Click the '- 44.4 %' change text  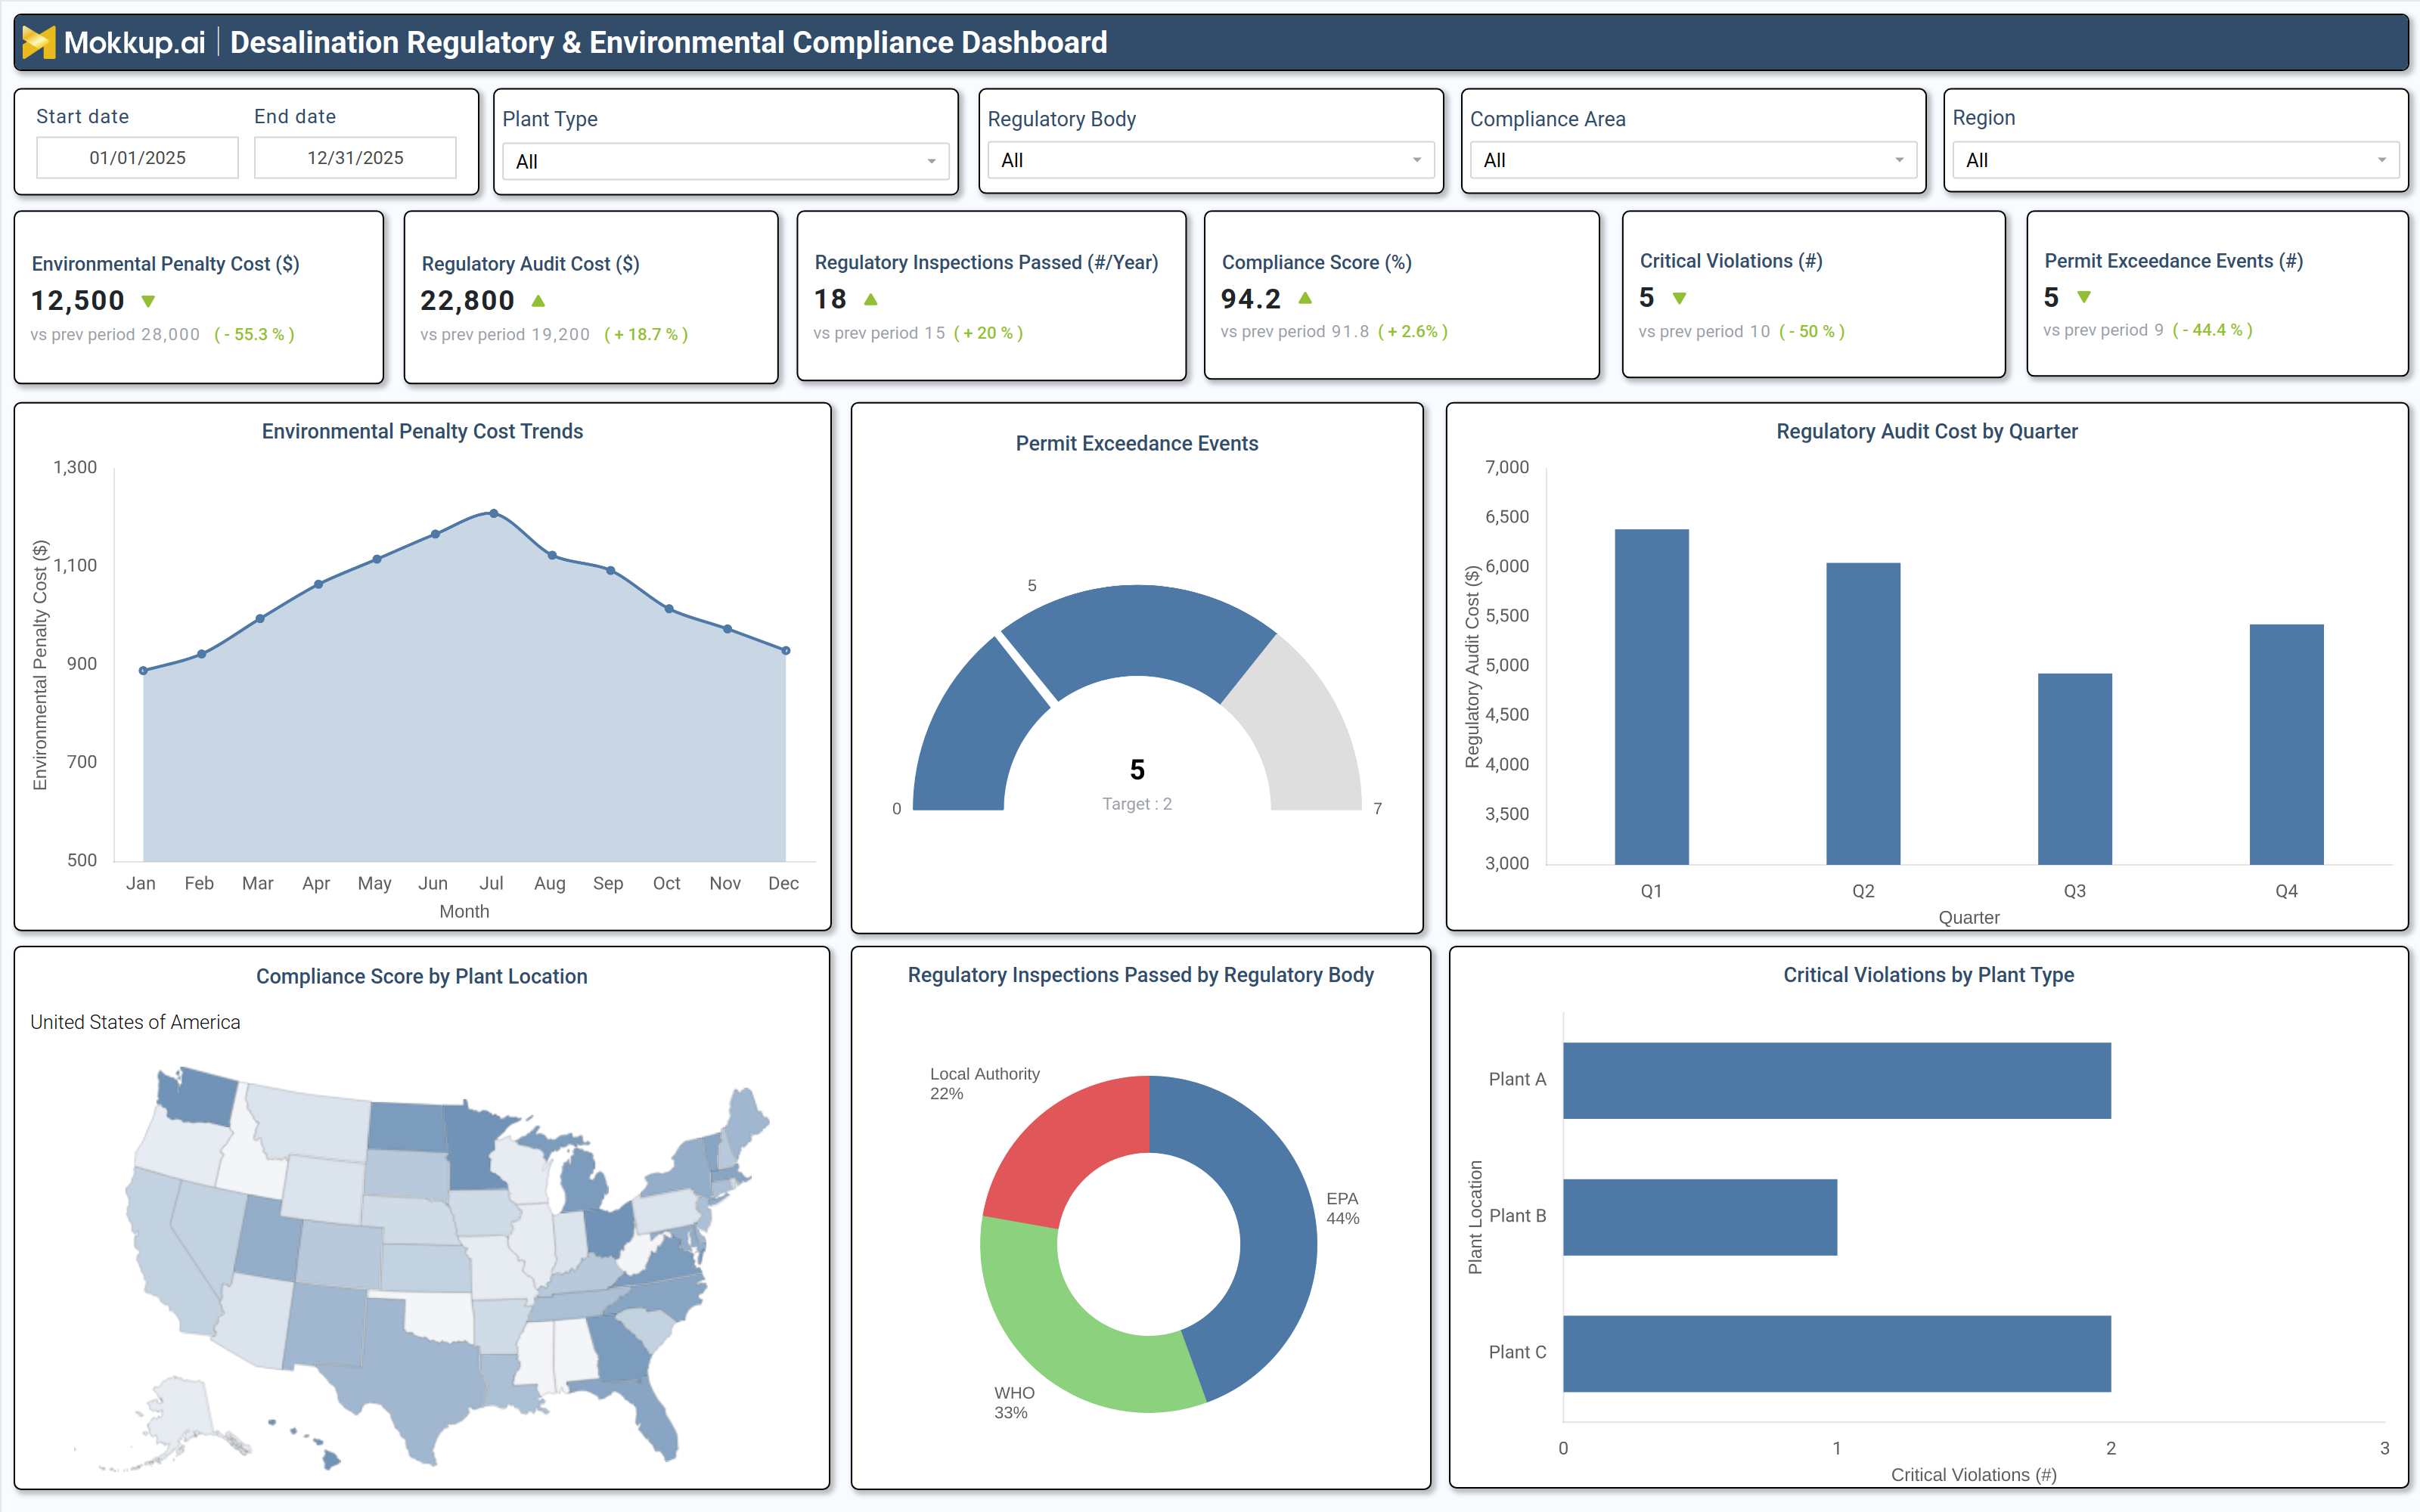pyautogui.click(x=2212, y=330)
